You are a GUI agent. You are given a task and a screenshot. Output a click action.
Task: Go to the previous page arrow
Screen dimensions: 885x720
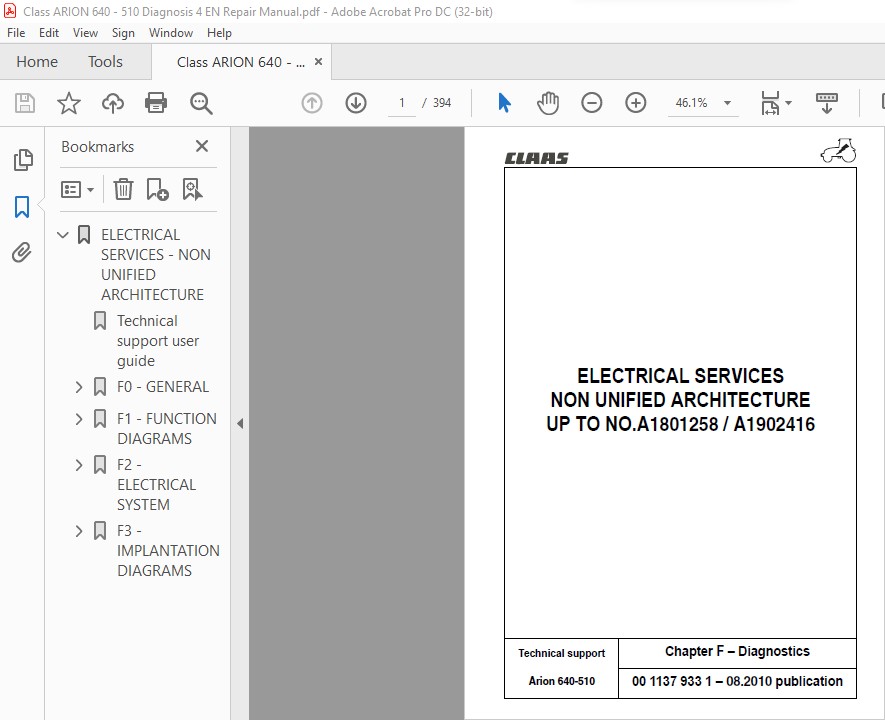[312, 103]
